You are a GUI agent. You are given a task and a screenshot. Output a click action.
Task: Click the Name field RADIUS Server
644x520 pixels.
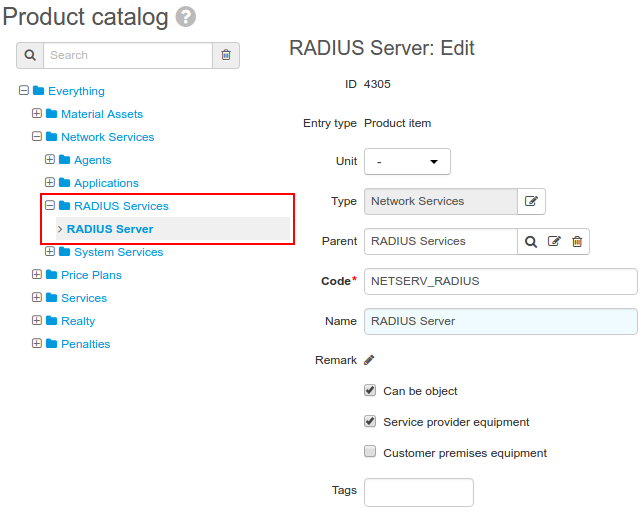501,321
